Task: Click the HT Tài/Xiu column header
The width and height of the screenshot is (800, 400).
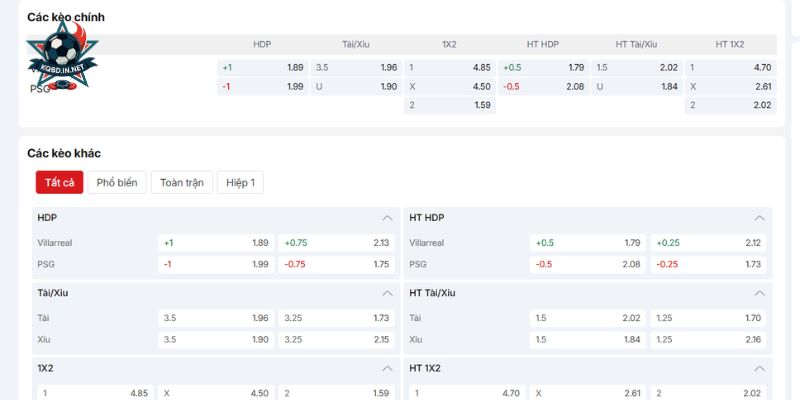Action: pos(636,44)
